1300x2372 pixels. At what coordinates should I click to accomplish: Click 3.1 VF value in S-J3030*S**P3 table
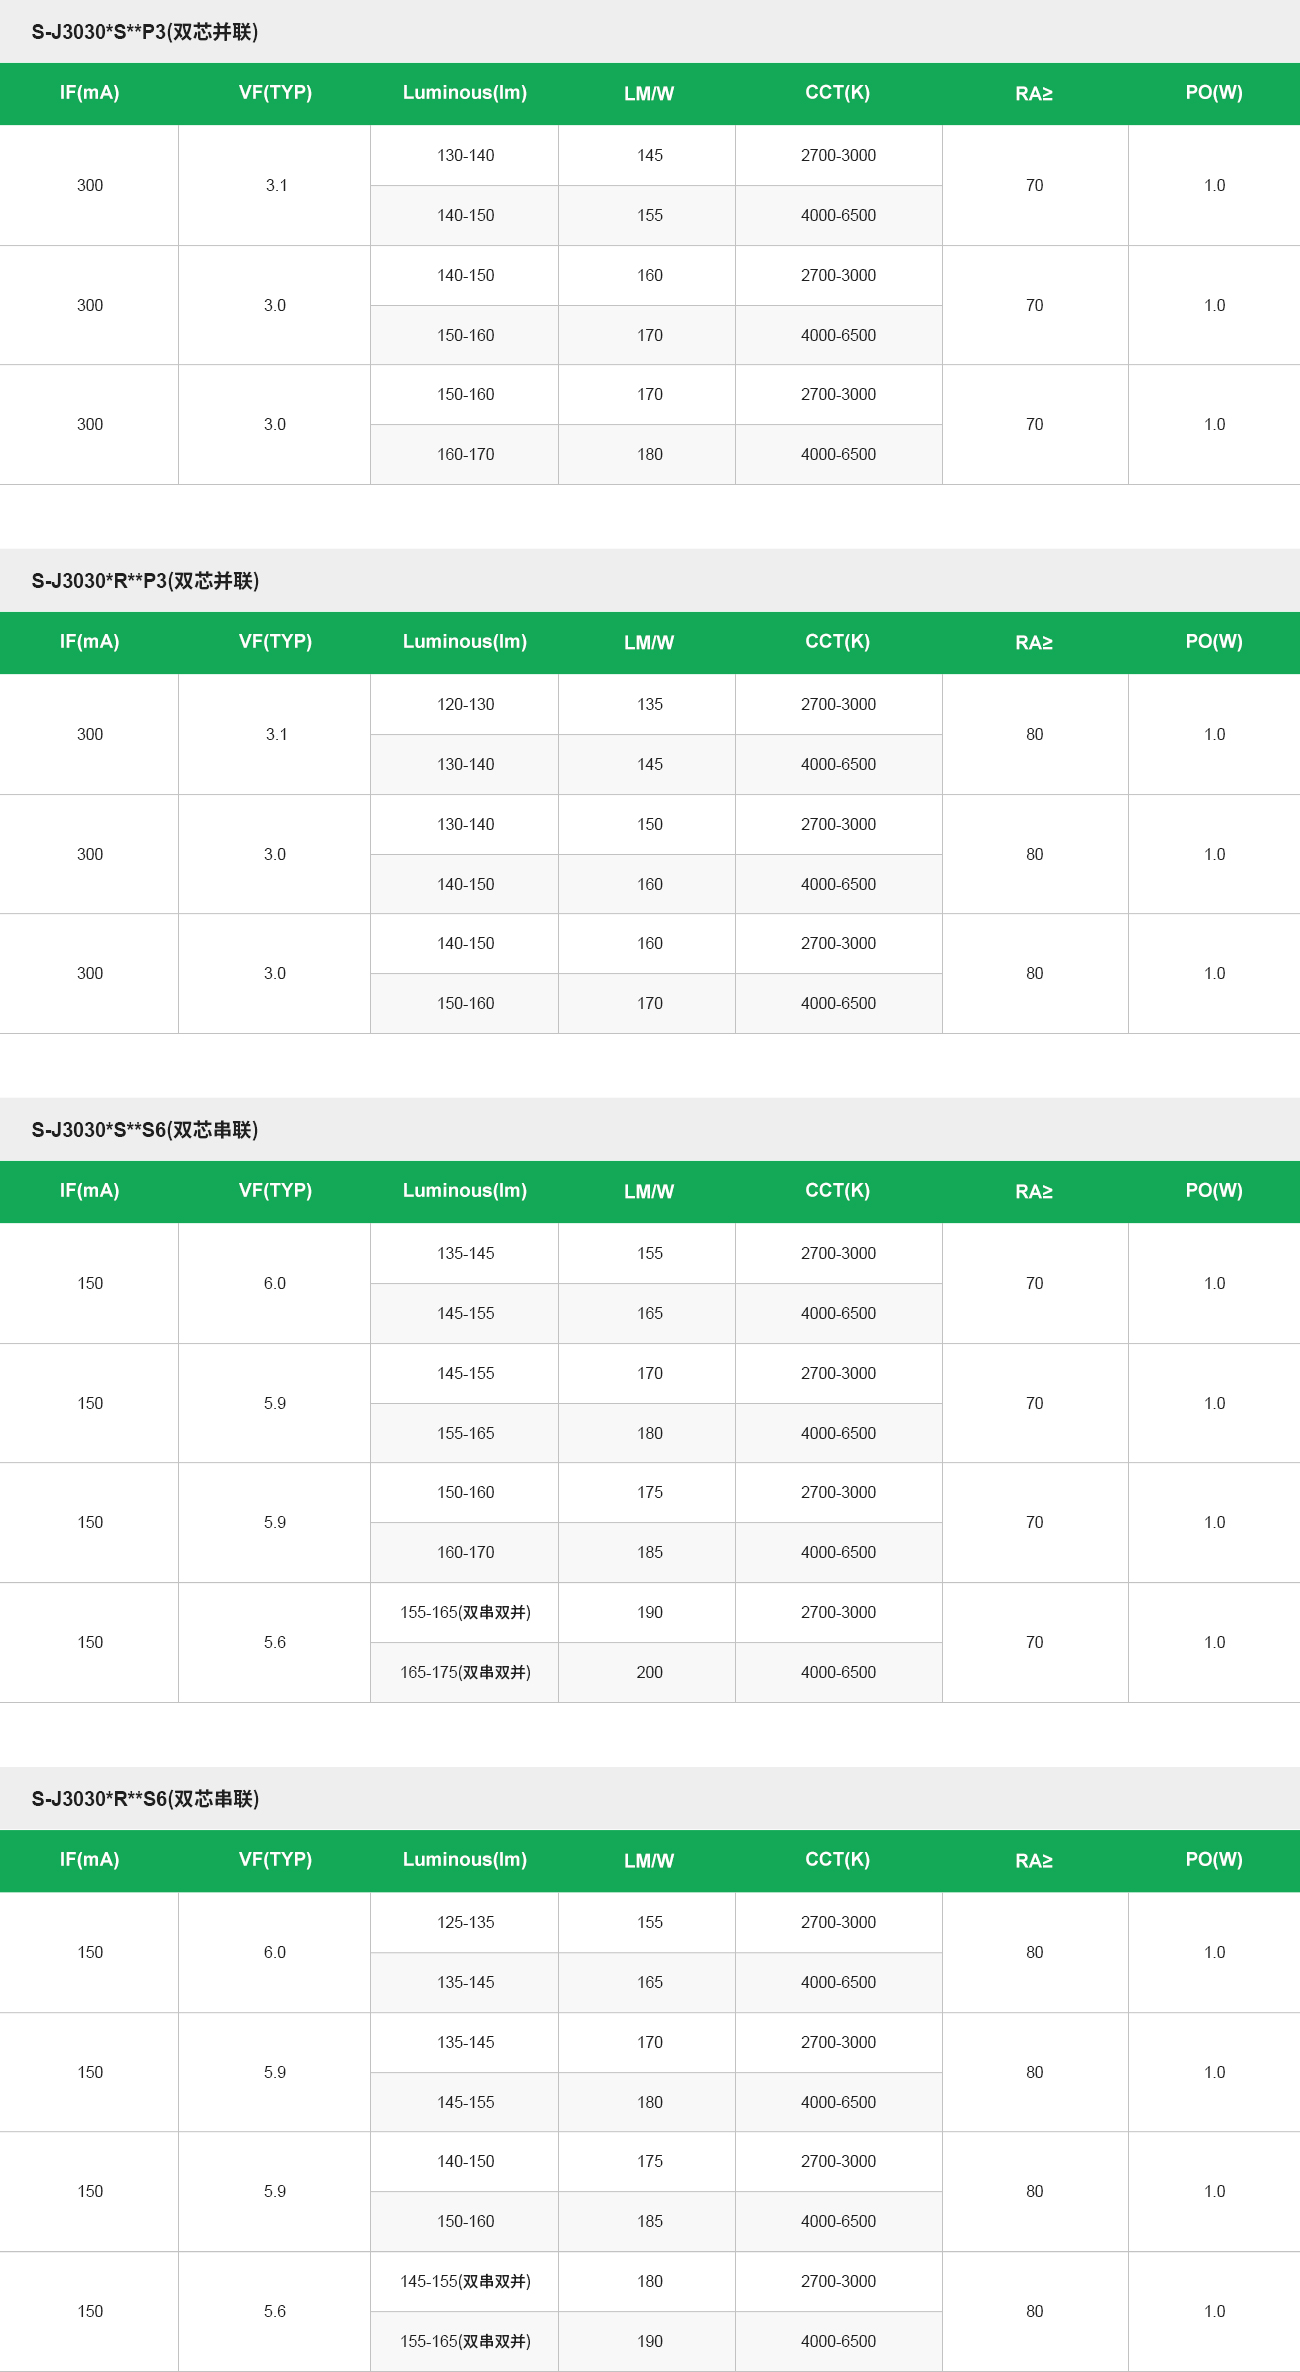tap(276, 185)
